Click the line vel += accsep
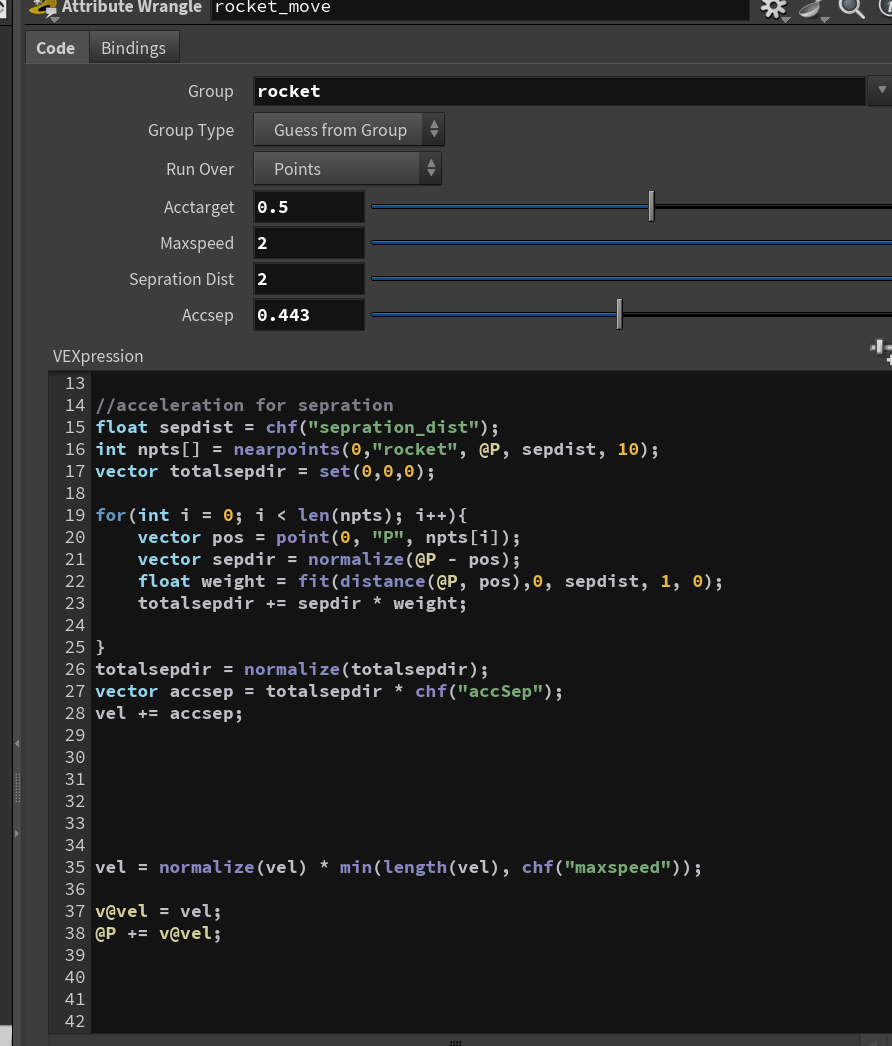The width and height of the screenshot is (892, 1046). click(x=169, y=713)
